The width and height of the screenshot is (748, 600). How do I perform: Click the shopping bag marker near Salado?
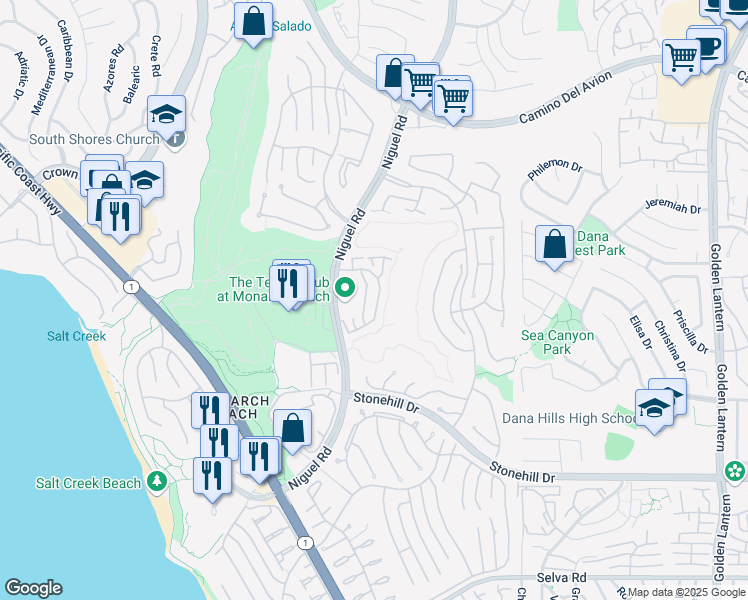click(253, 22)
